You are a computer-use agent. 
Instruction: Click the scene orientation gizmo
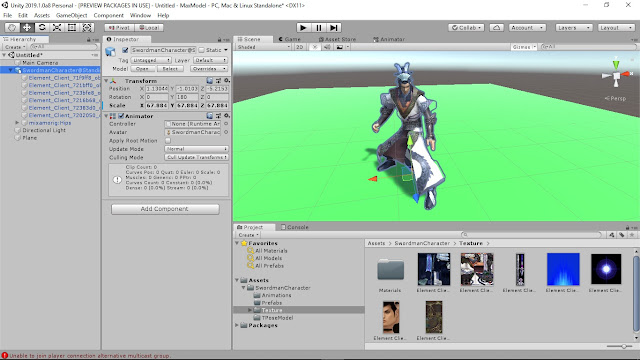tap(617, 76)
